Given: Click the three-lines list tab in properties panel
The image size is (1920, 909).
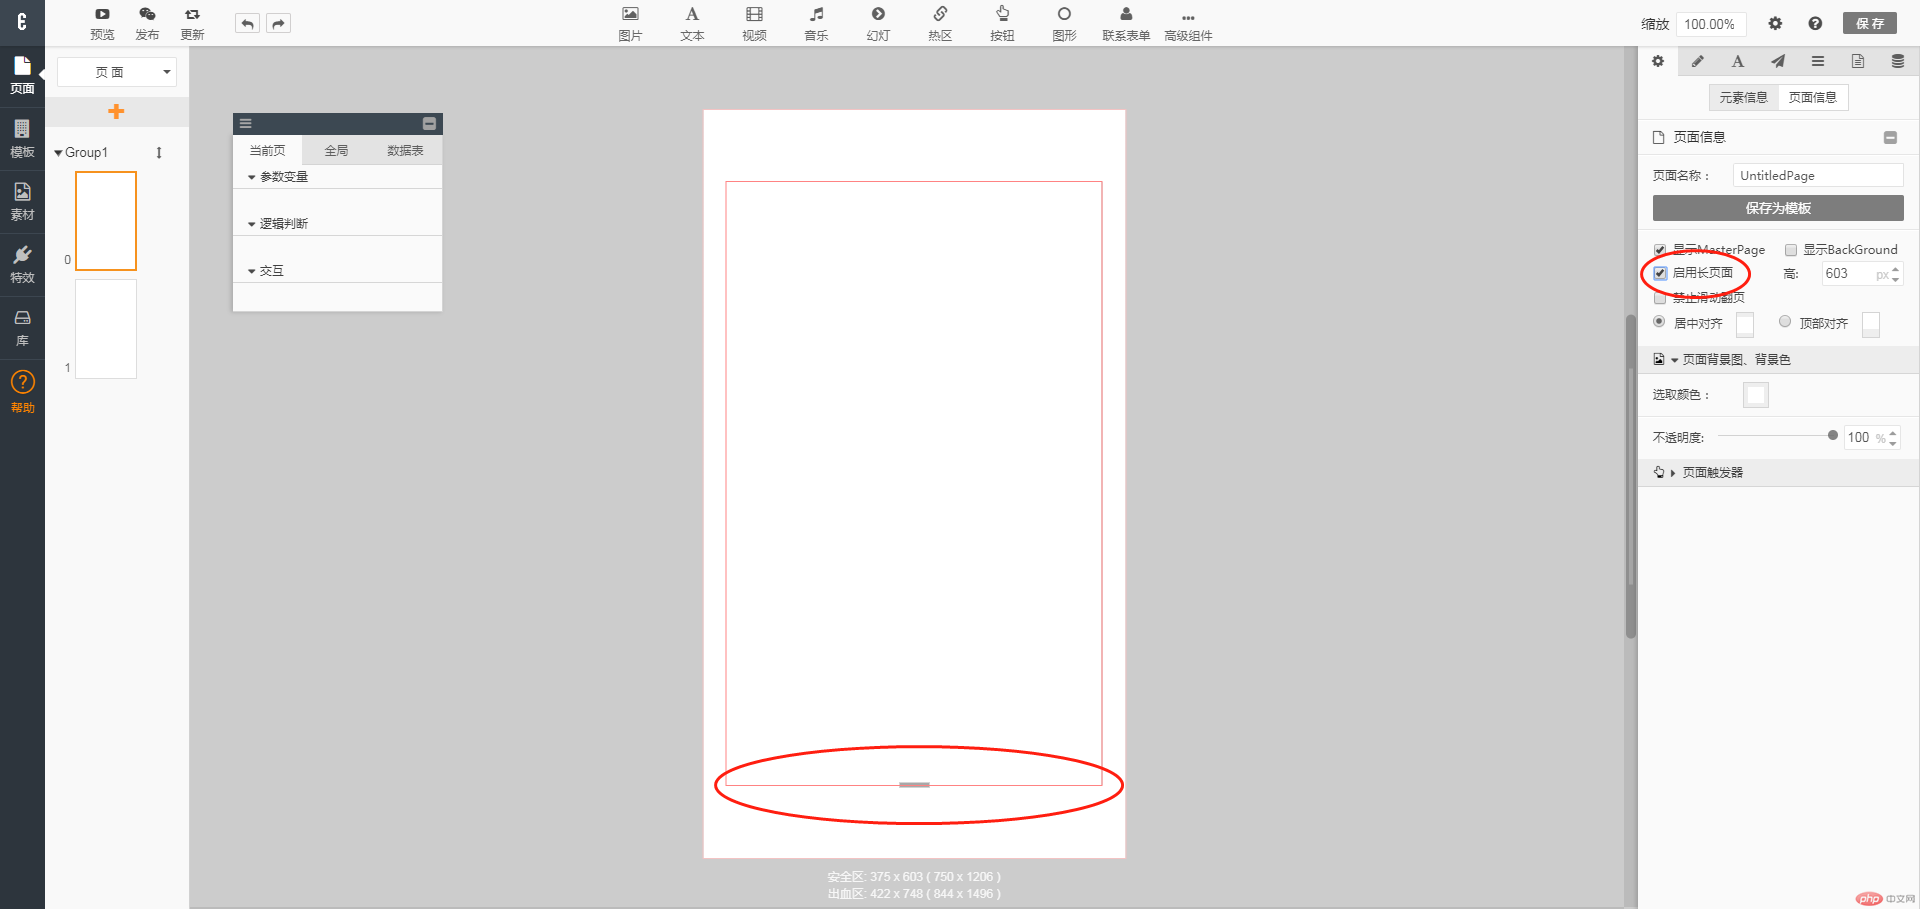Looking at the screenshot, I should pos(1817,61).
